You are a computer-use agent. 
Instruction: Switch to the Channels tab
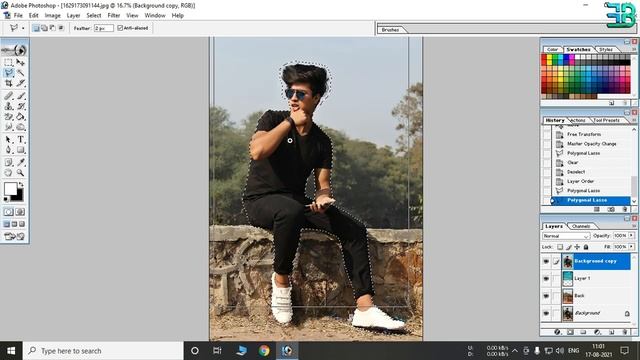580,226
